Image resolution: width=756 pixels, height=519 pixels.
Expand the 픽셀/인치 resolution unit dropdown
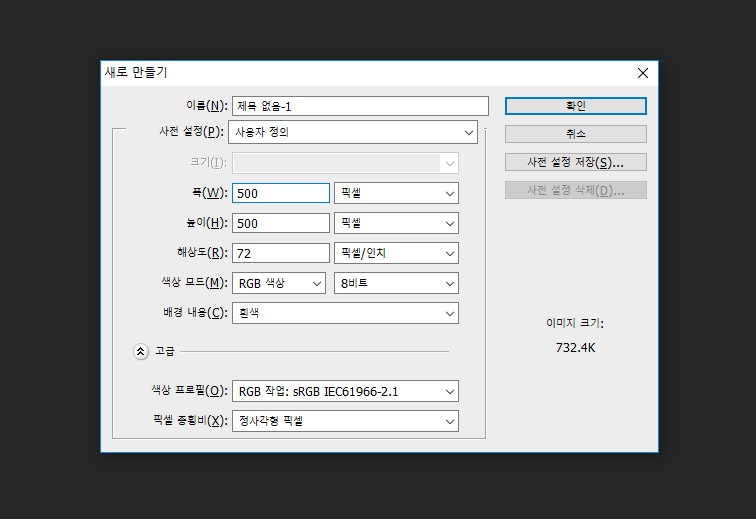[396, 253]
